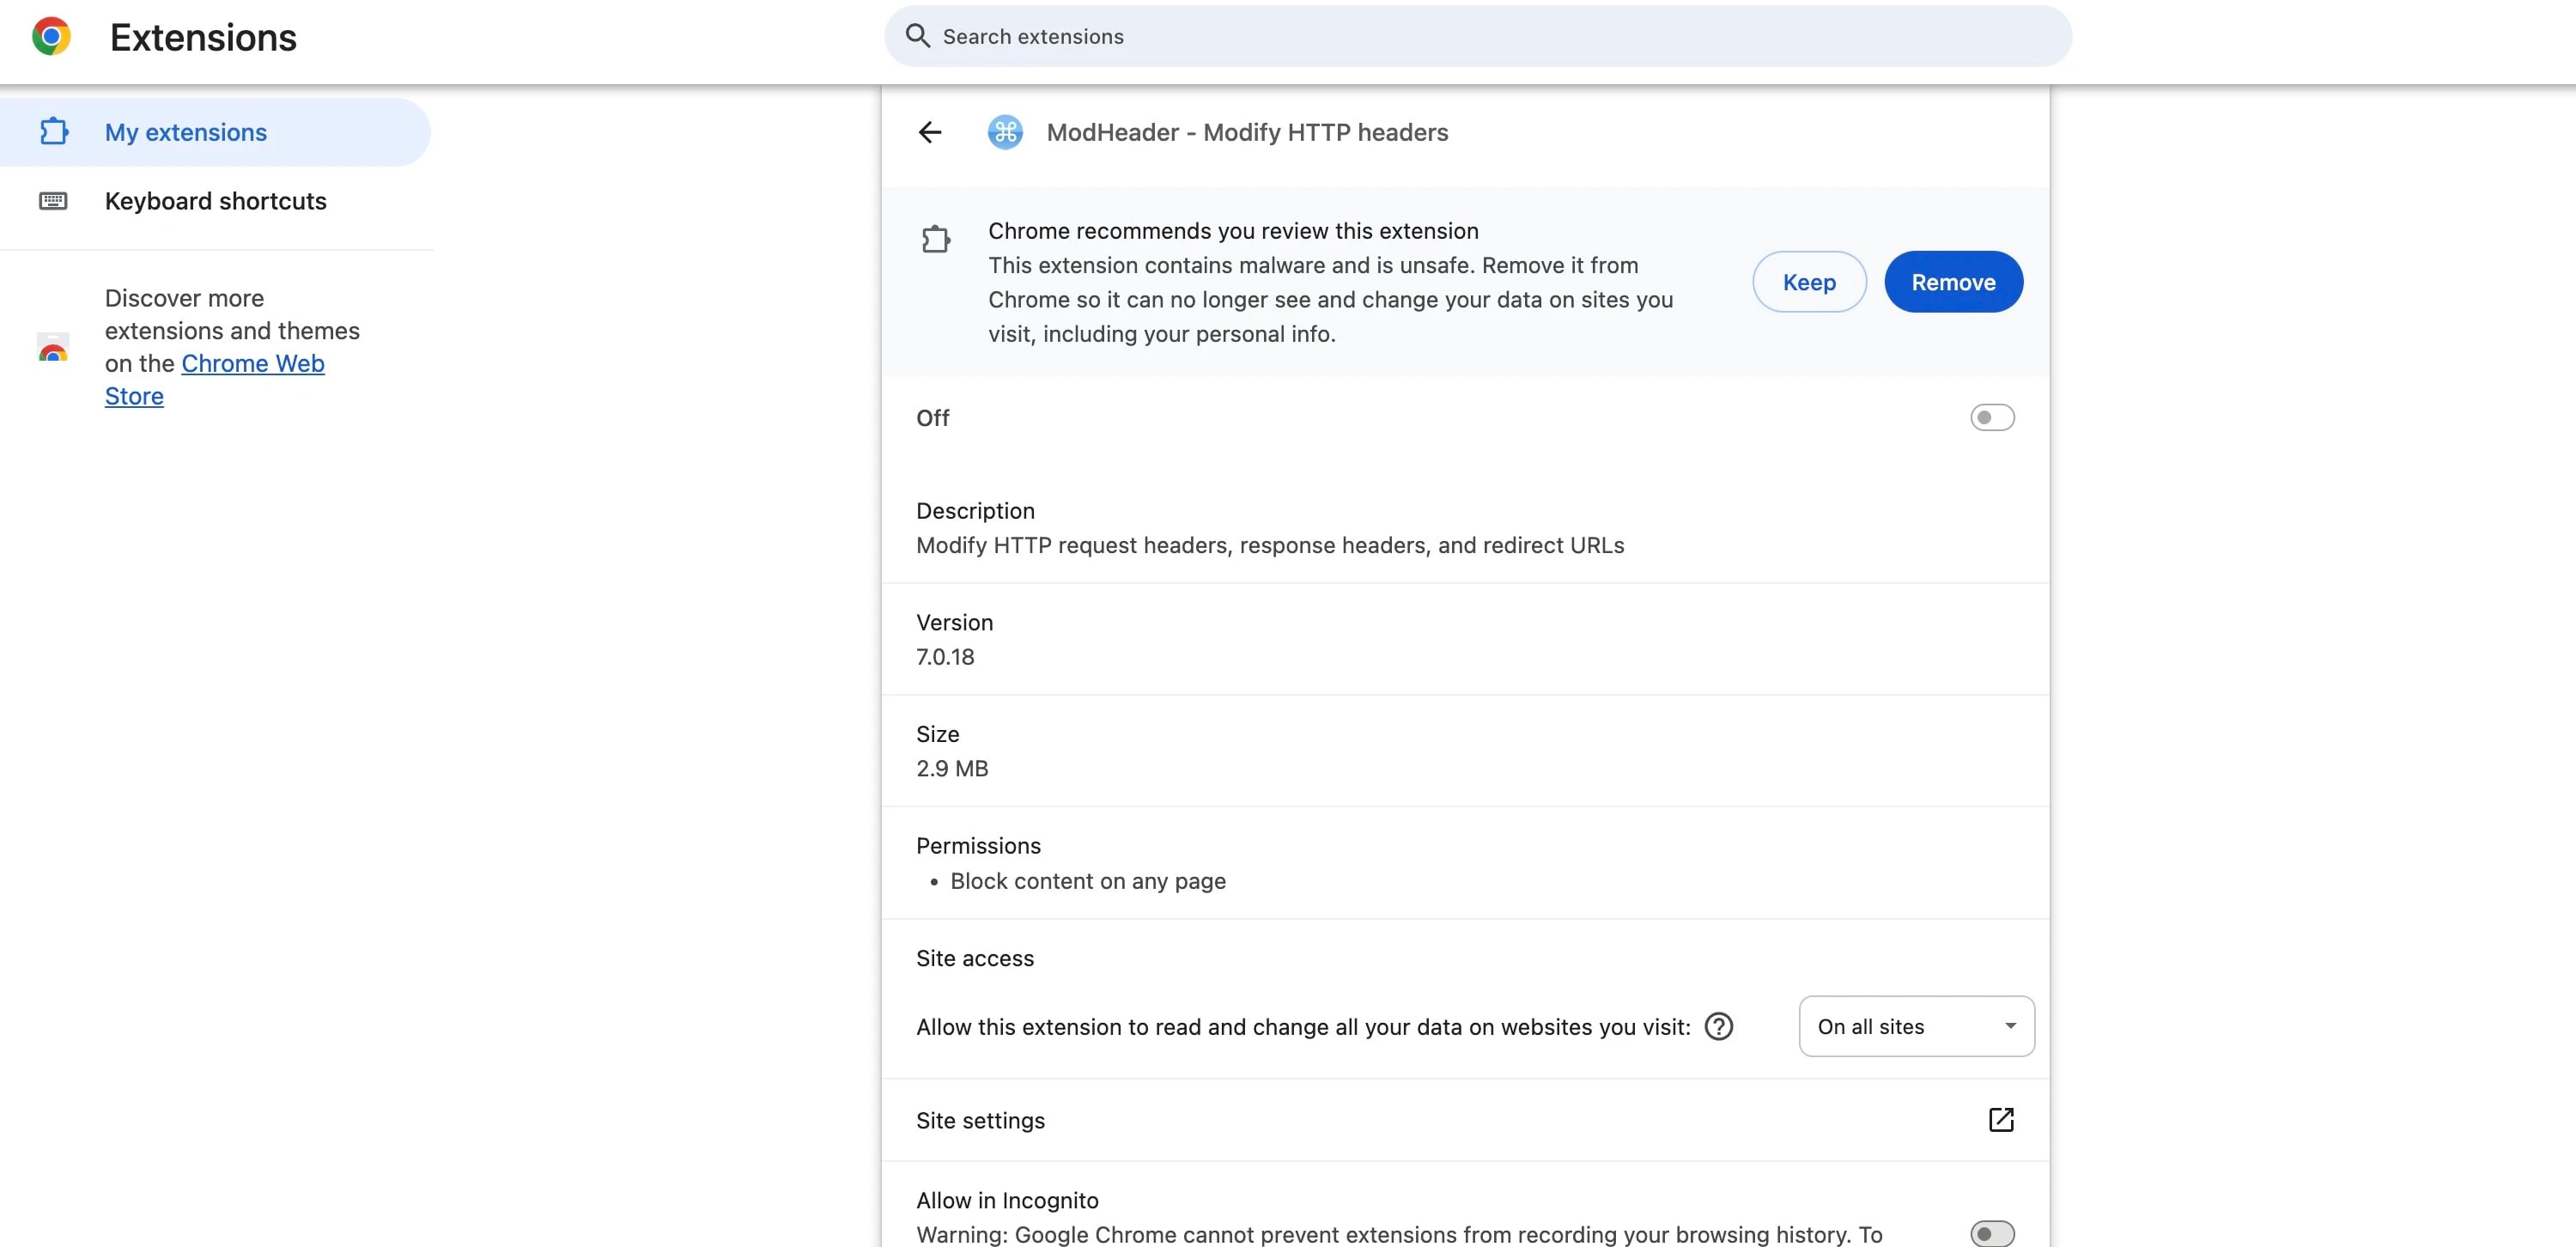The height and width of the screenshot is (1247, 2576).
Task: Click the extension review warning icon
Action: 935,239
